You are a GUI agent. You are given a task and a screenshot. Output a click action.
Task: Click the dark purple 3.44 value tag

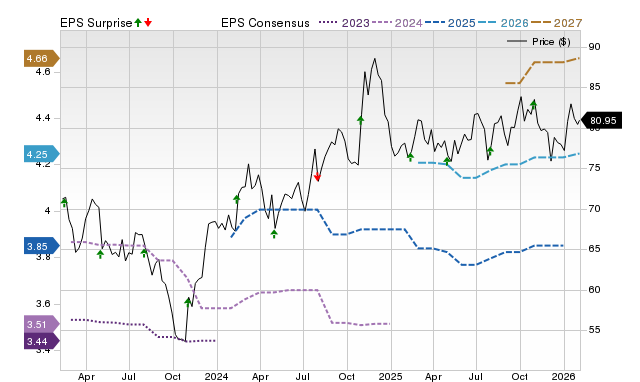41,341
